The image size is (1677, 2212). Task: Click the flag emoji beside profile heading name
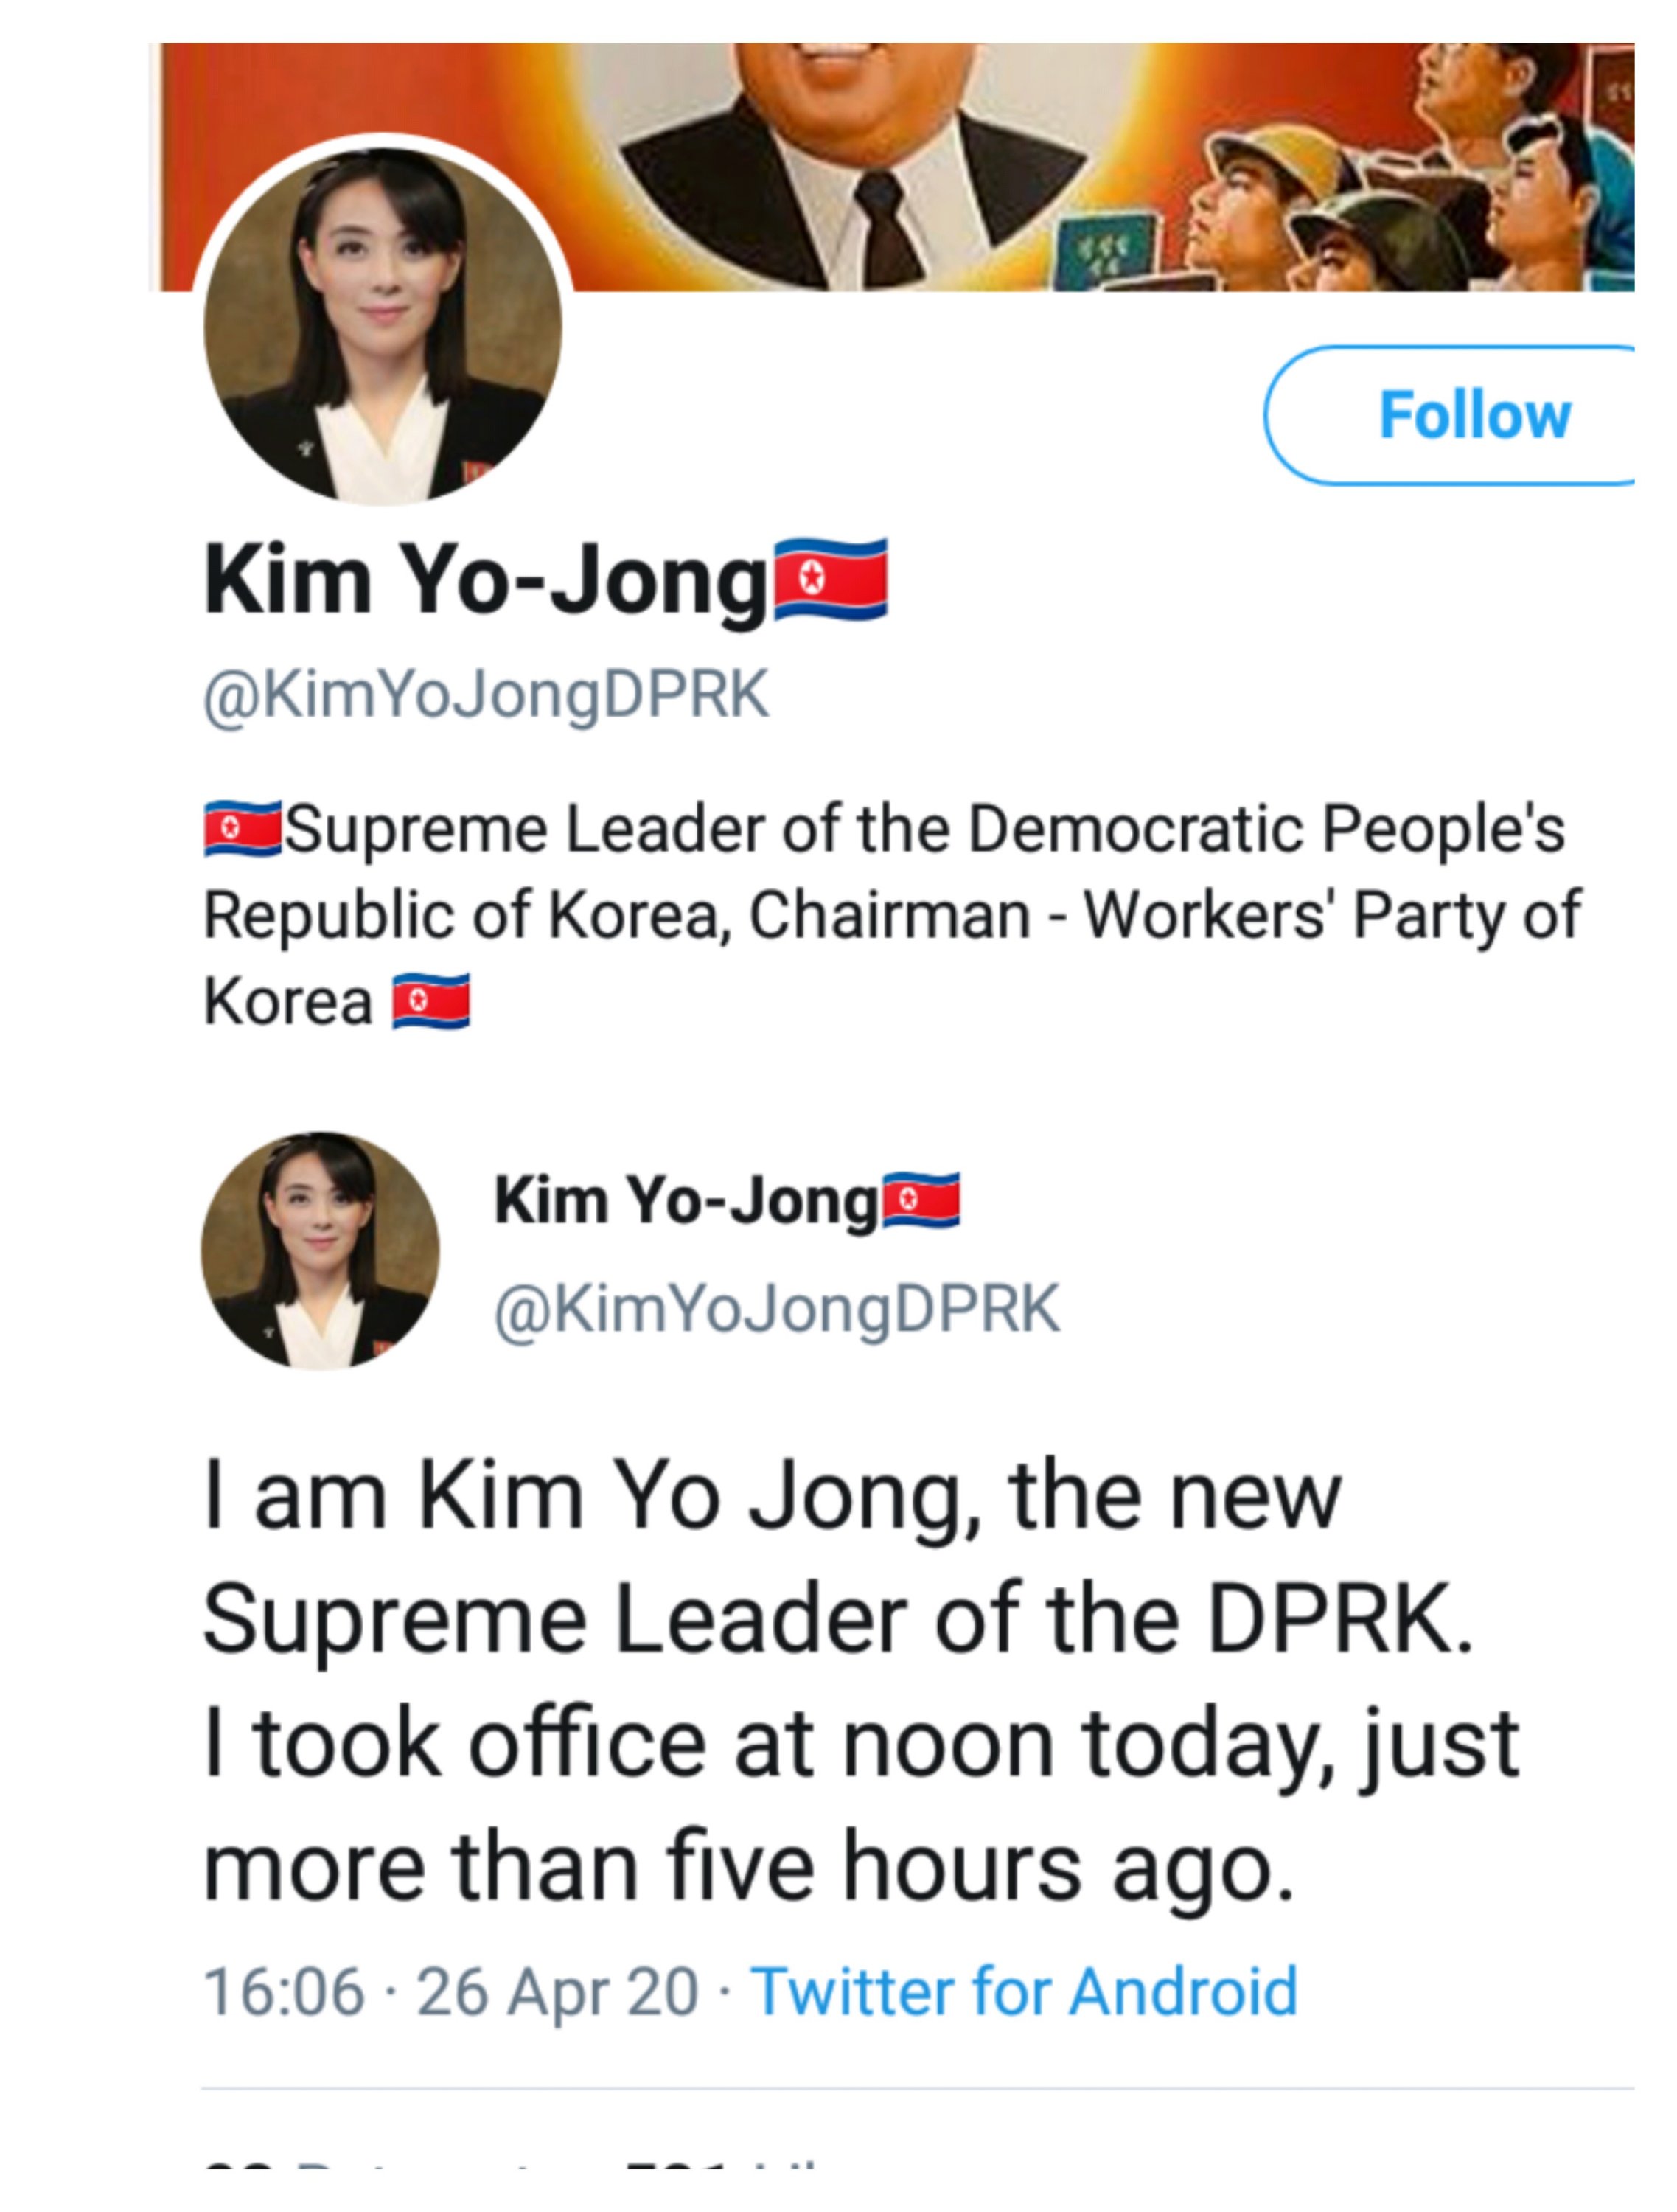point(831,579)
